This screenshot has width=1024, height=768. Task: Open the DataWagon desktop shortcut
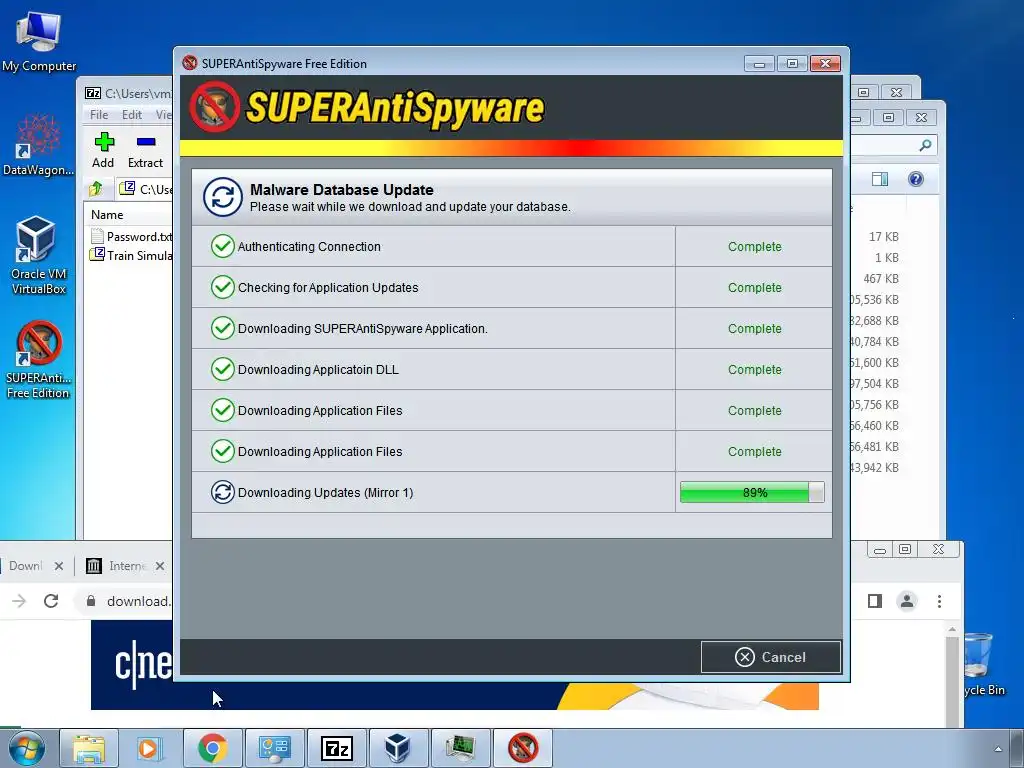click(x=39, y=145)
